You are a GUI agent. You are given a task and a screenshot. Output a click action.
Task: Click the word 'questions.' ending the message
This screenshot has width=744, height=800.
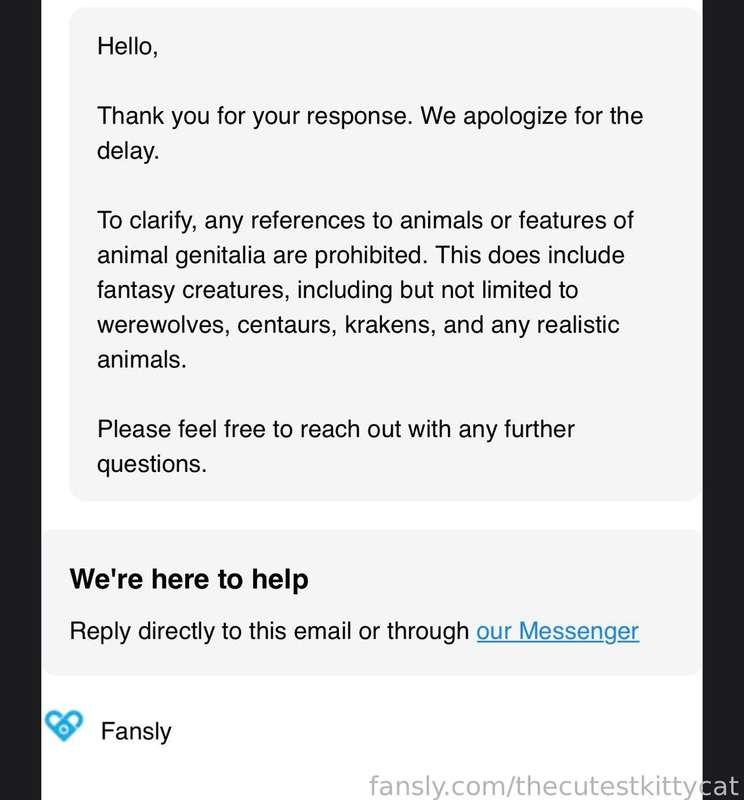coord(151,465)
